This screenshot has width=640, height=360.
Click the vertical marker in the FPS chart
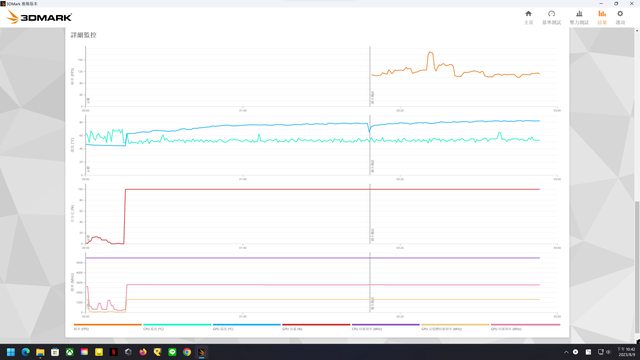click(x=370, y=76)
